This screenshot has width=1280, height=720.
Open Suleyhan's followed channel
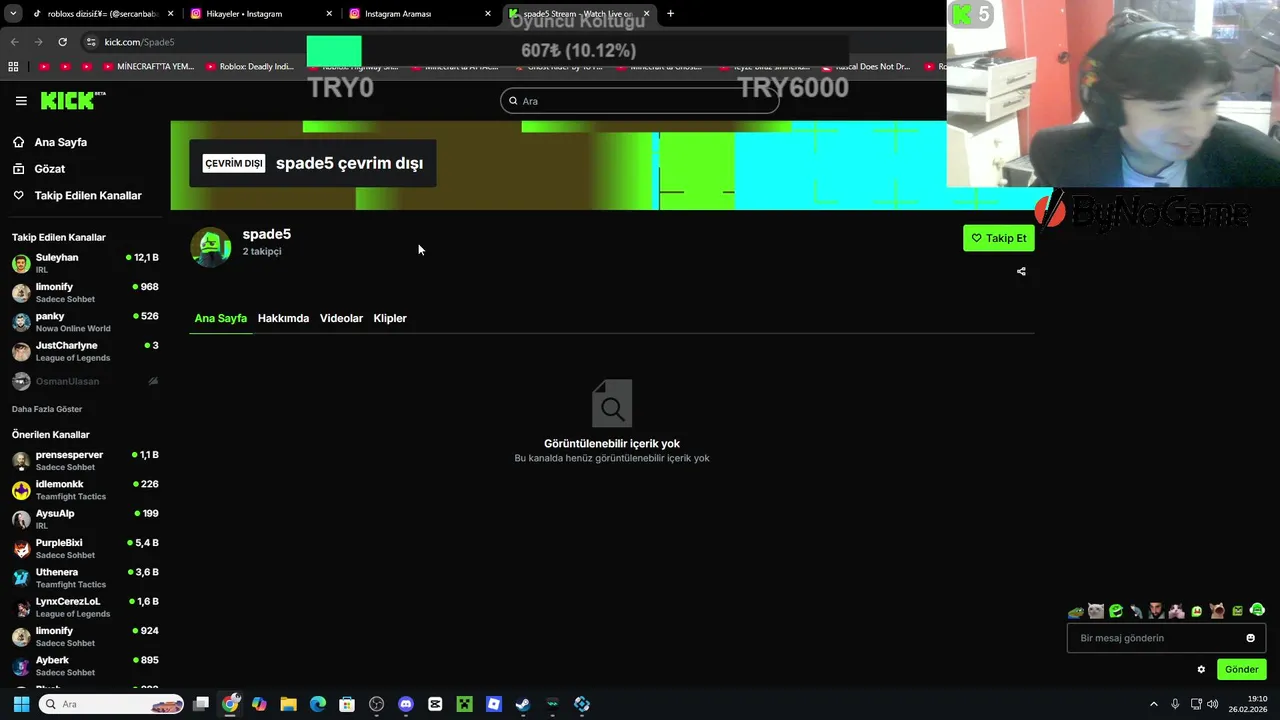click(85, 263)
